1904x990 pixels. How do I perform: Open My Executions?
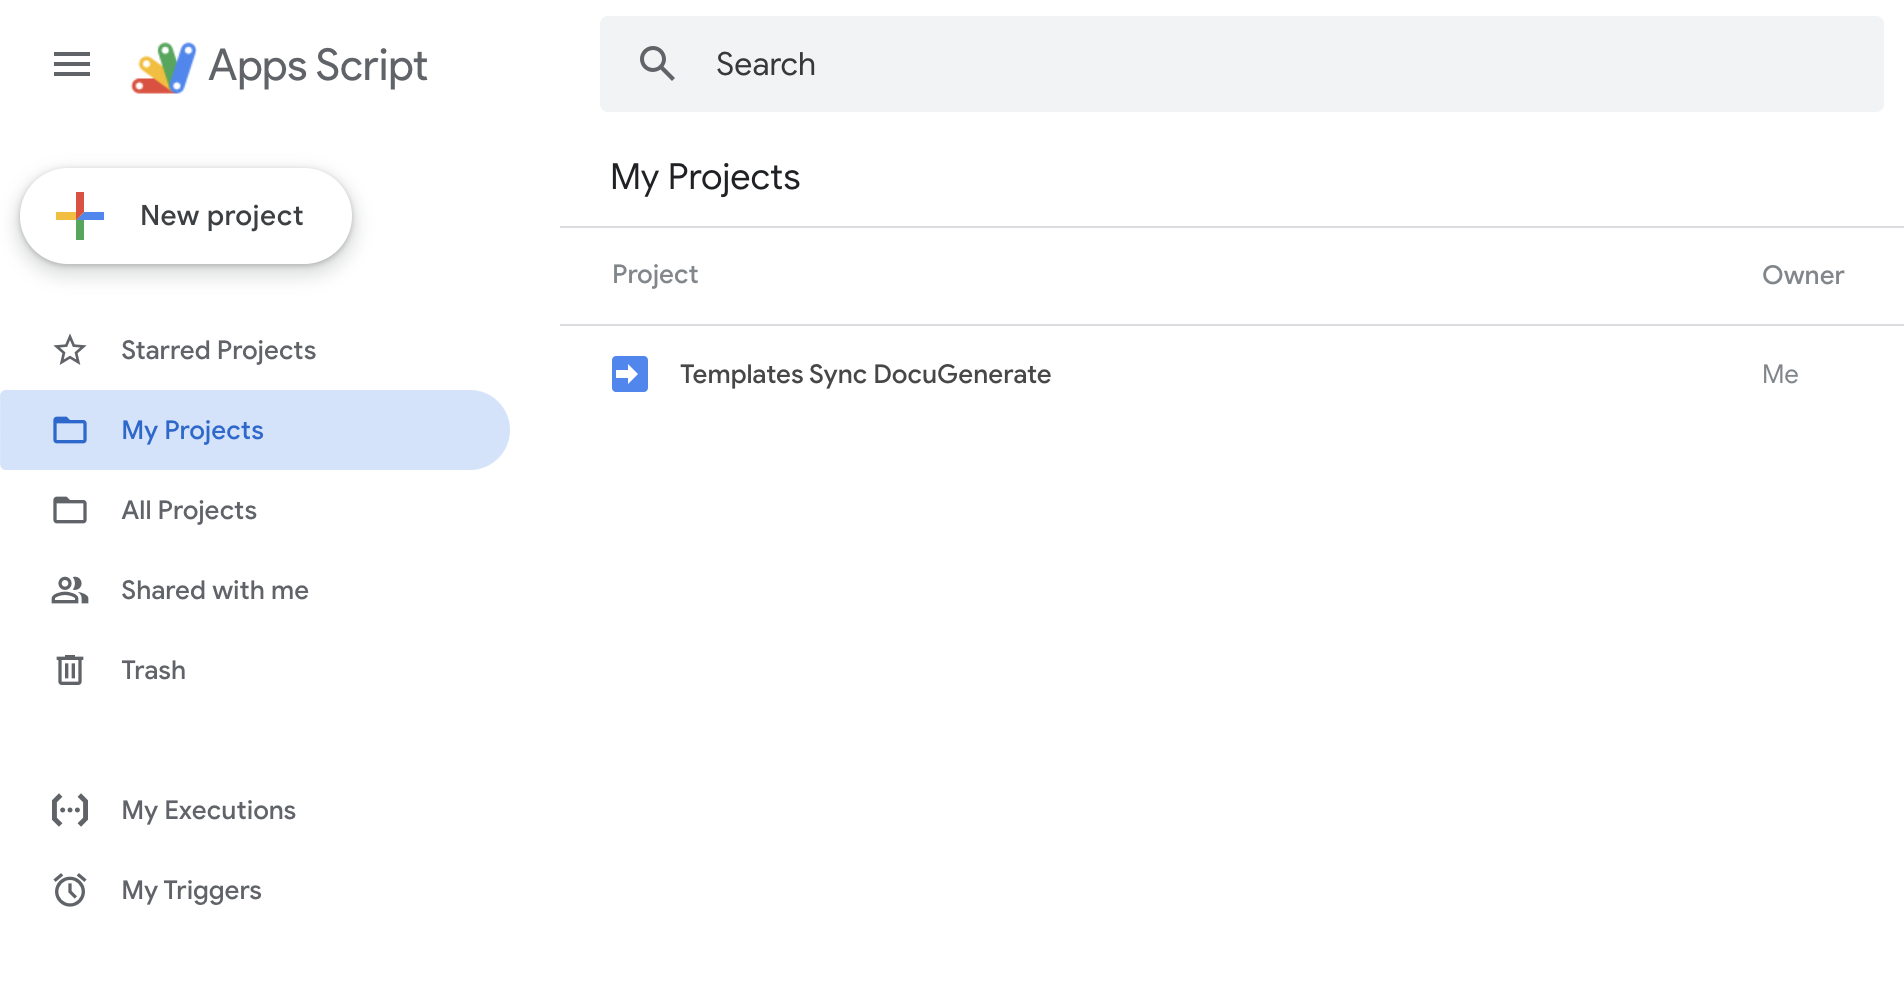click(x=208, y=810)
